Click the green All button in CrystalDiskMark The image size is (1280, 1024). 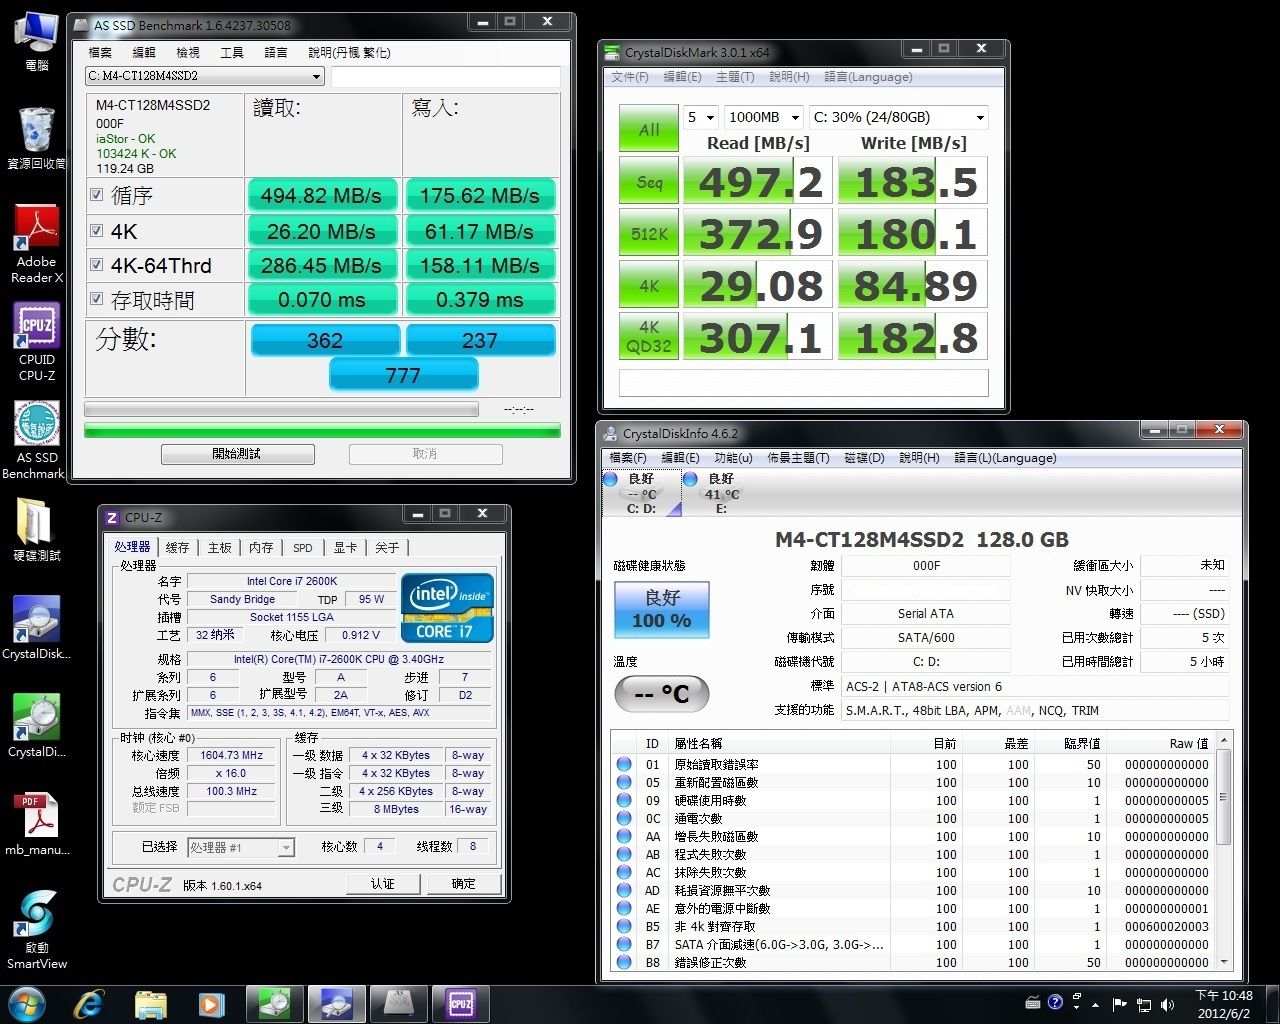[x=648, y=129]
